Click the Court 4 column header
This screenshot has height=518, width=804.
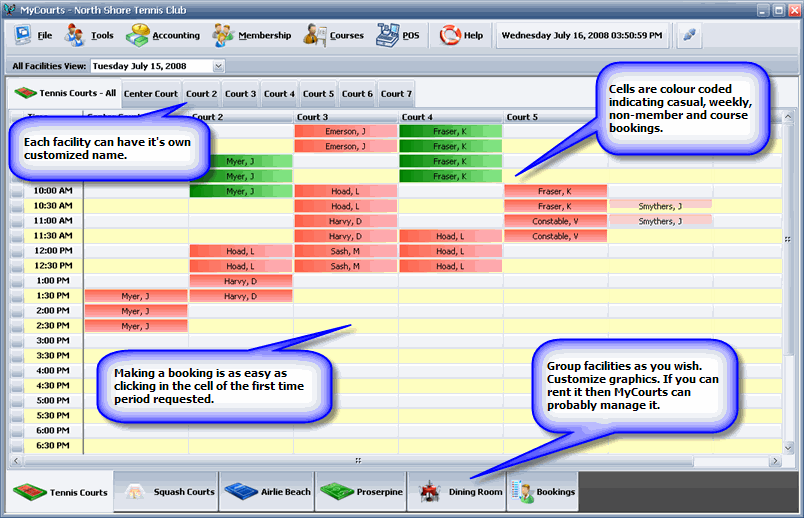(451, 117)
